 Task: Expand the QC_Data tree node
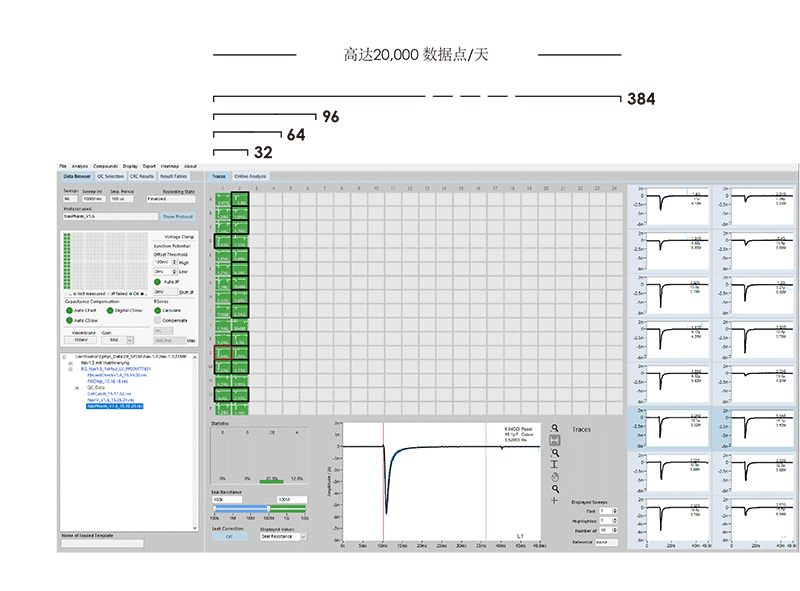tap(77, 388)
